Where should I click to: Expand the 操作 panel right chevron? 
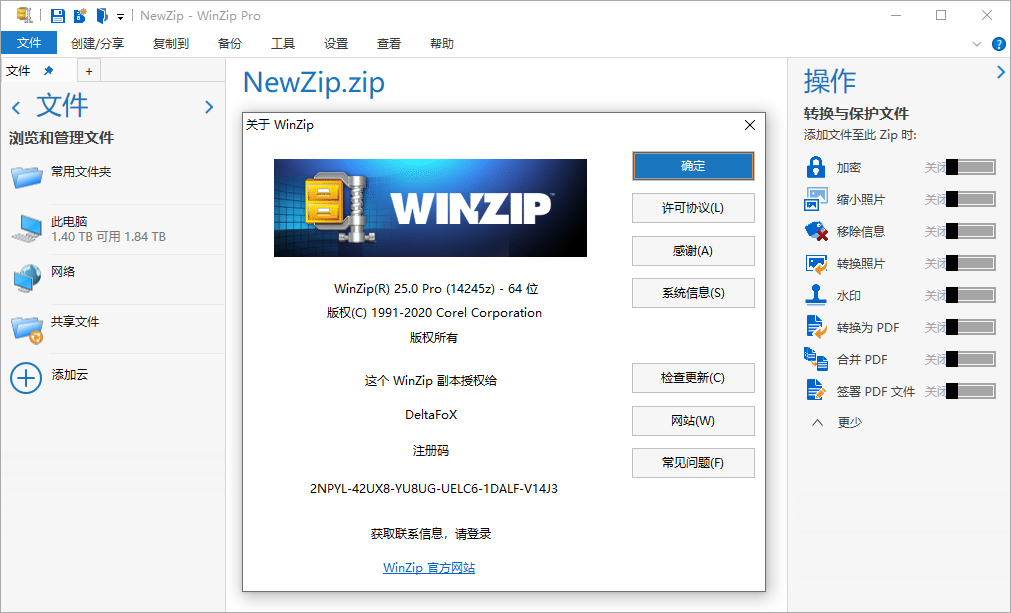pyautogui.click(x=1000, y=72)
